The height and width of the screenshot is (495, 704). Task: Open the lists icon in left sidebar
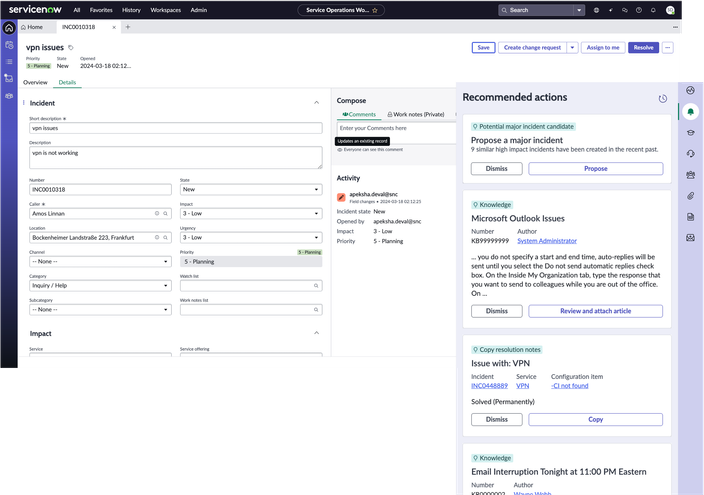coord(9,62)
